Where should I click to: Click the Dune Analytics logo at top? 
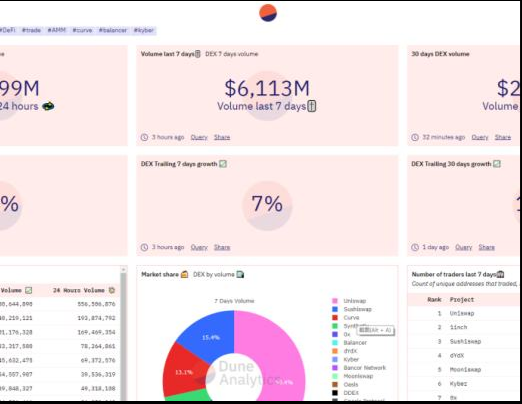tap(268, 13)
